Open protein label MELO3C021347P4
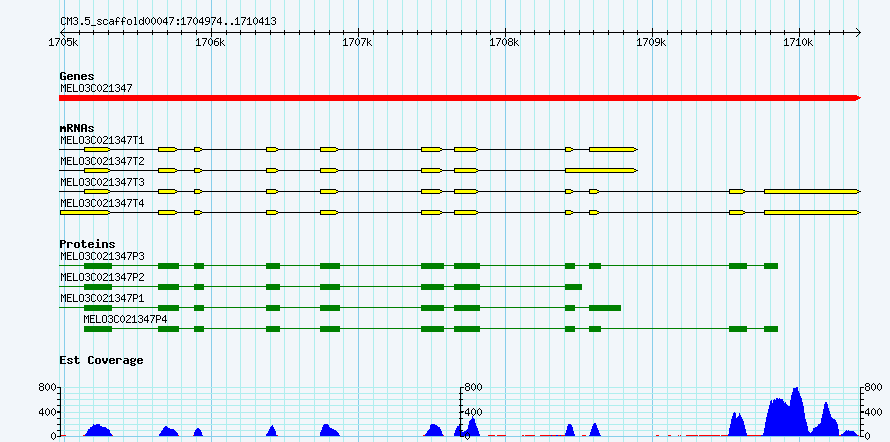Image resolution: width=890 pixels, height=442 pixels. 125,319
